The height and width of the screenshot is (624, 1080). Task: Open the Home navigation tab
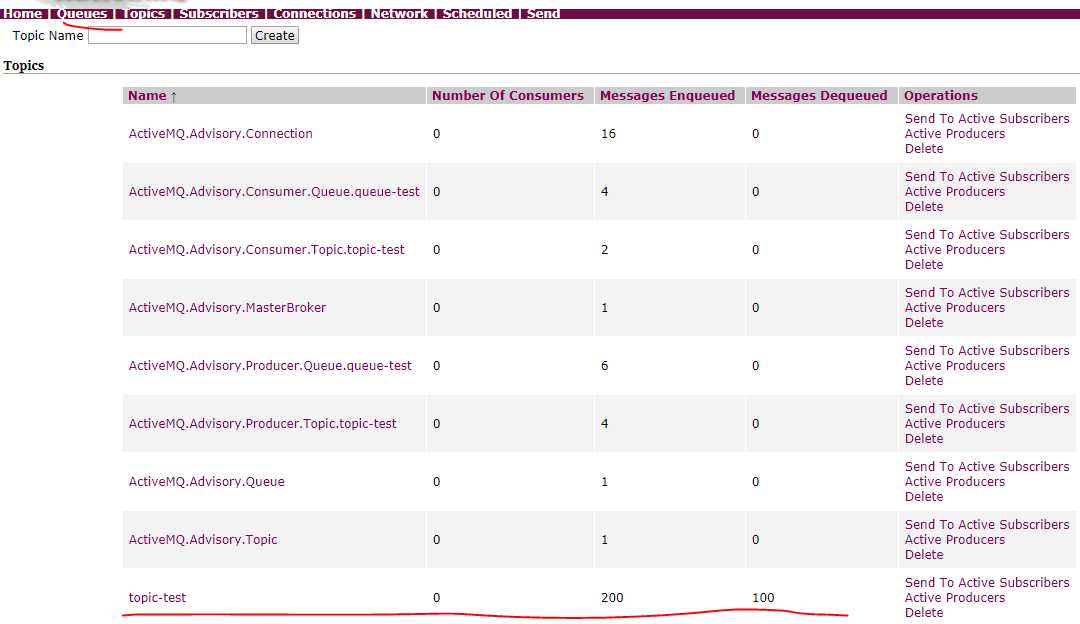tap(23, 13)
